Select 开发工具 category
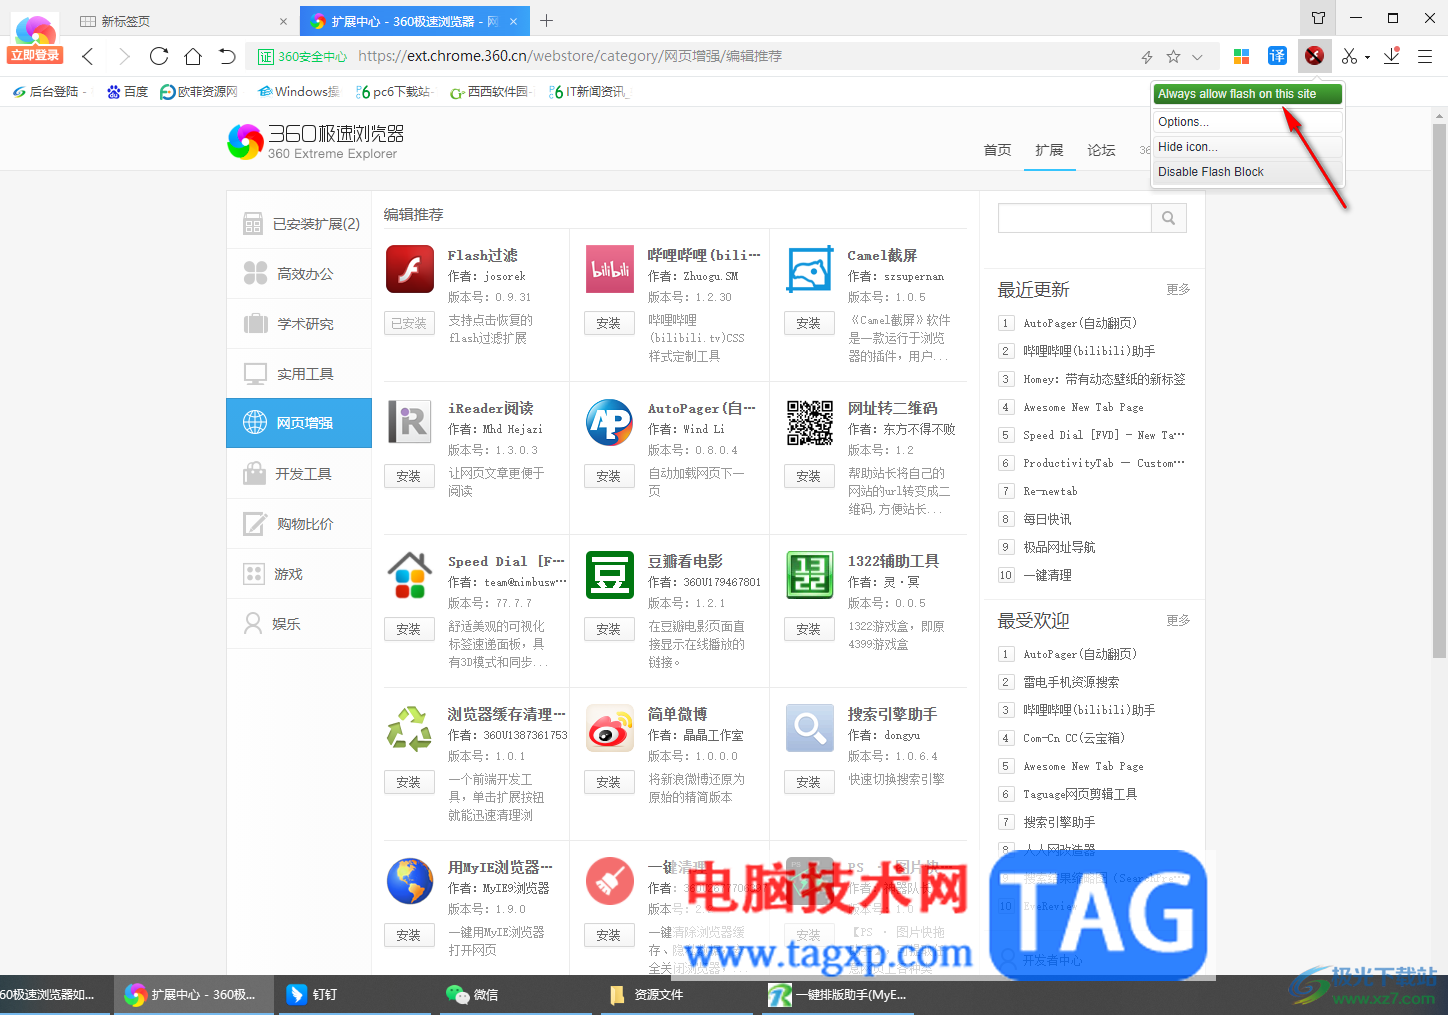1448x1015 pixels. click(299, 474)
